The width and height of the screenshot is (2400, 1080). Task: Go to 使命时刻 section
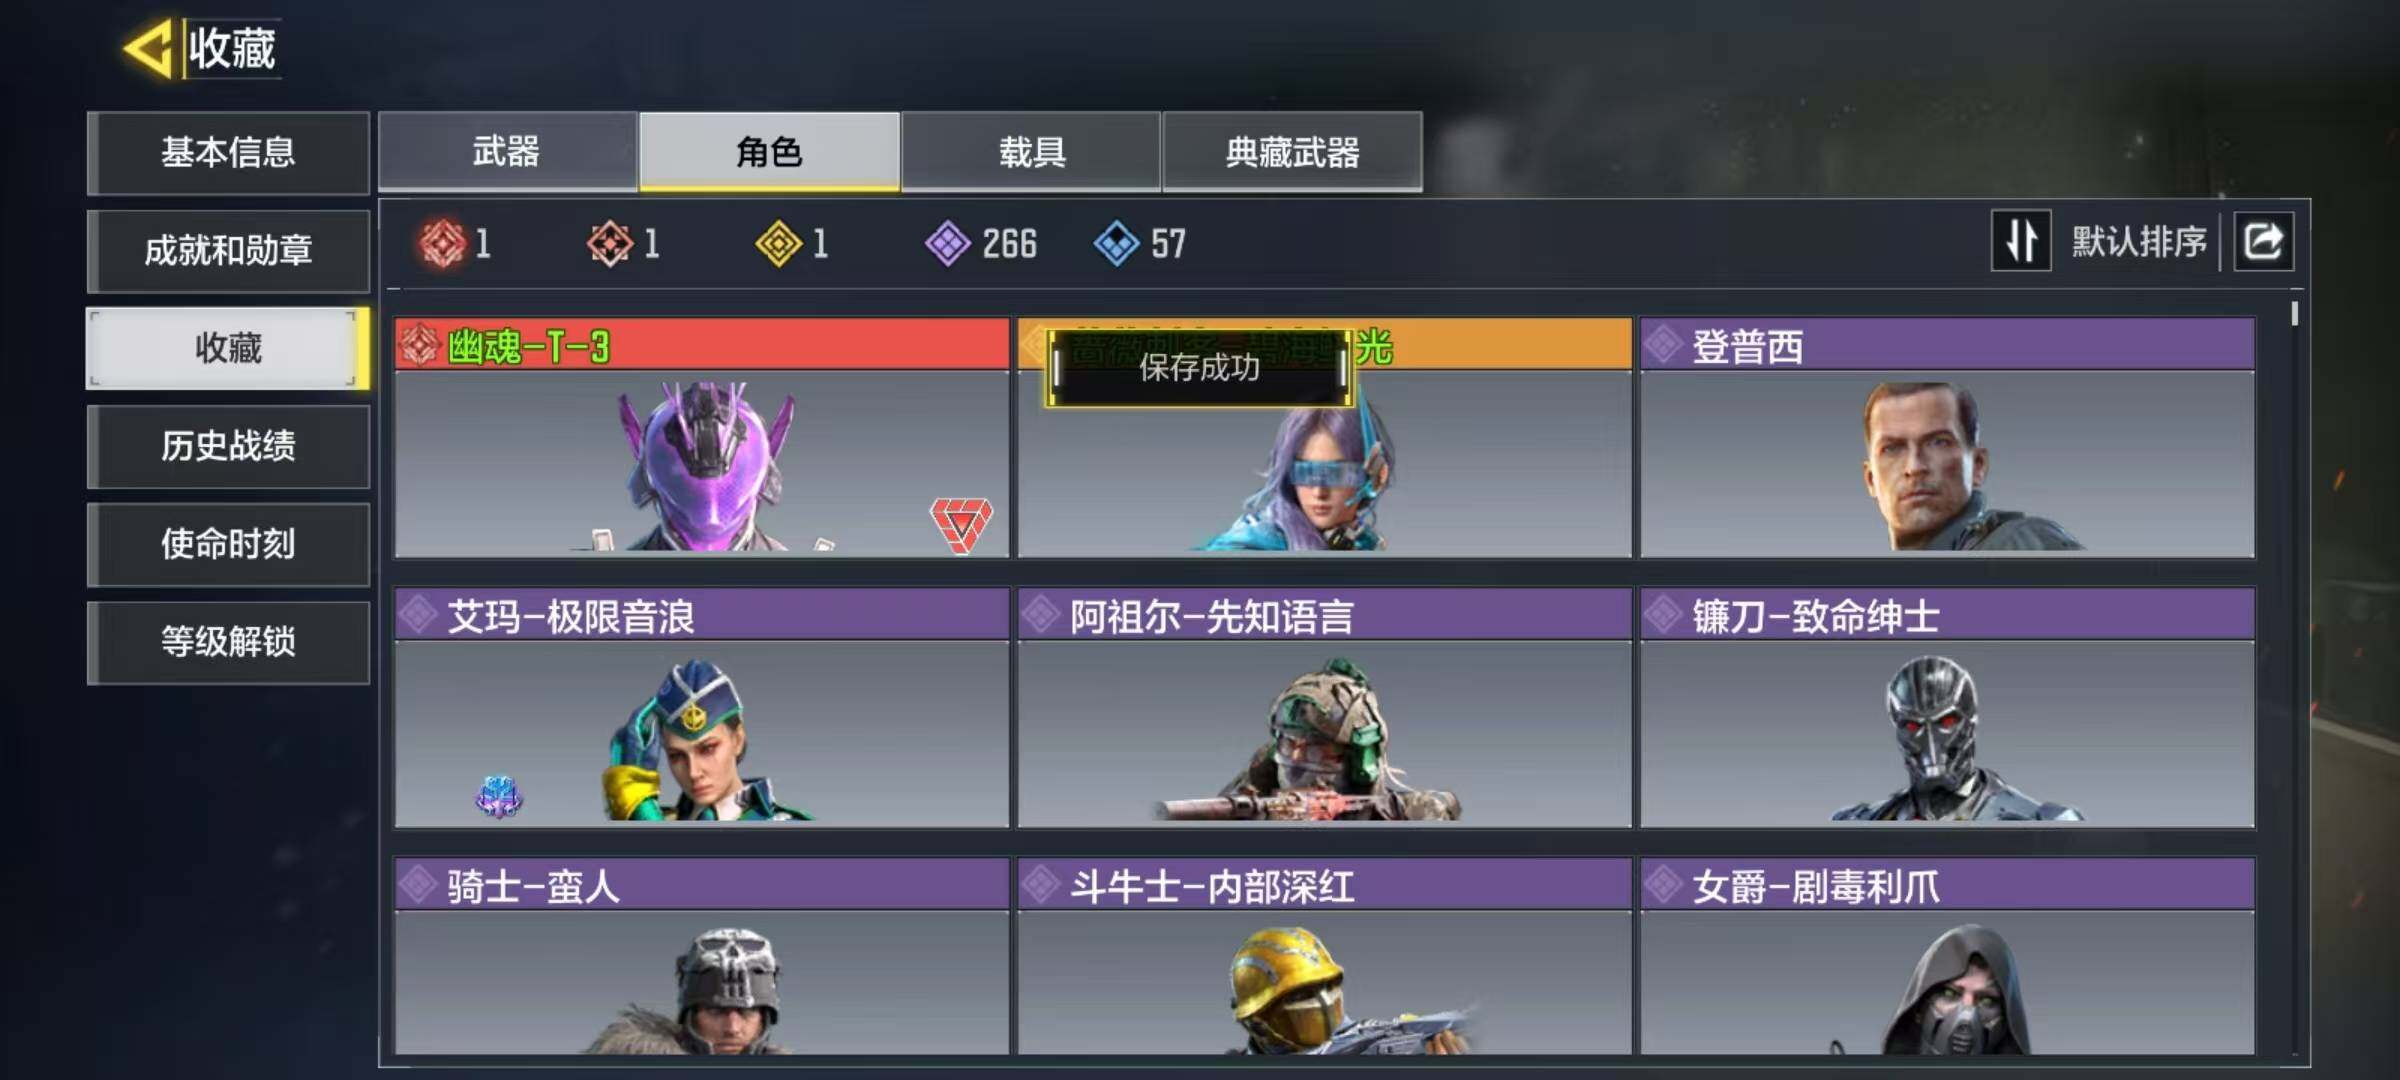tap(228, 545)
